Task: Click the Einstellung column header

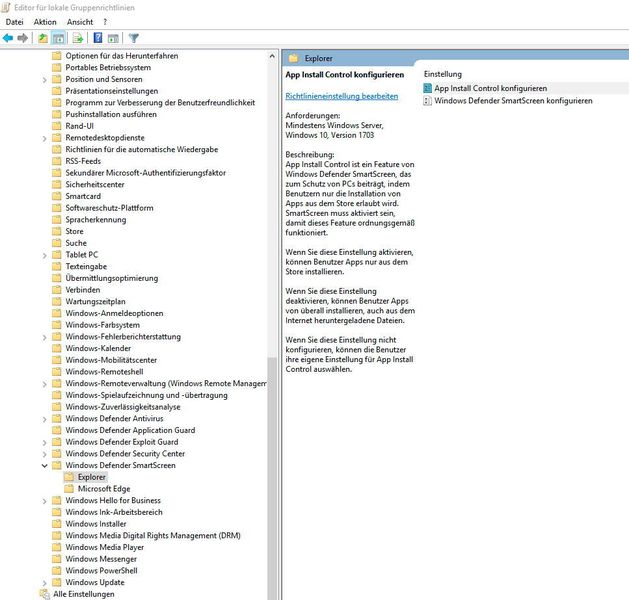Action: click(443, 74)
